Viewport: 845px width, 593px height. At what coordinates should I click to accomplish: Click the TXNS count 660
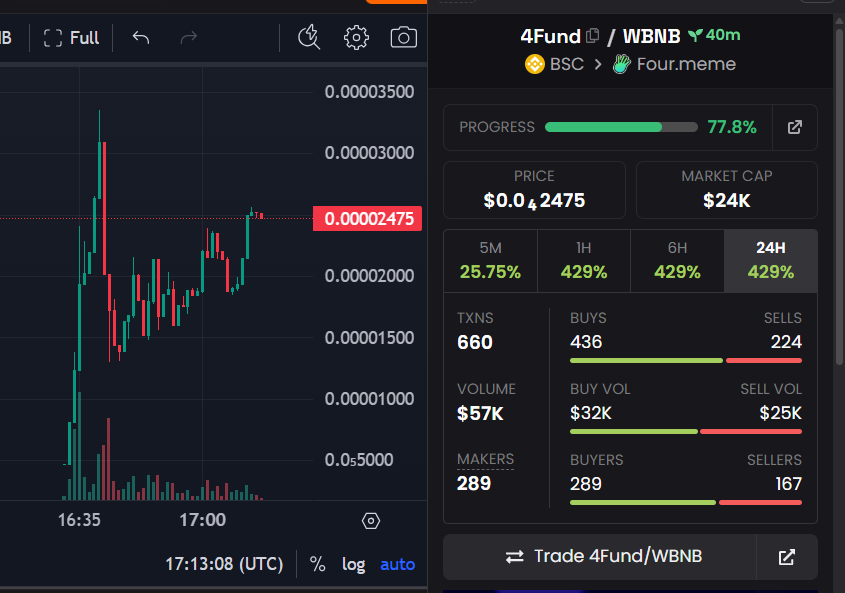pyautogui.click(x=475, y=342)
